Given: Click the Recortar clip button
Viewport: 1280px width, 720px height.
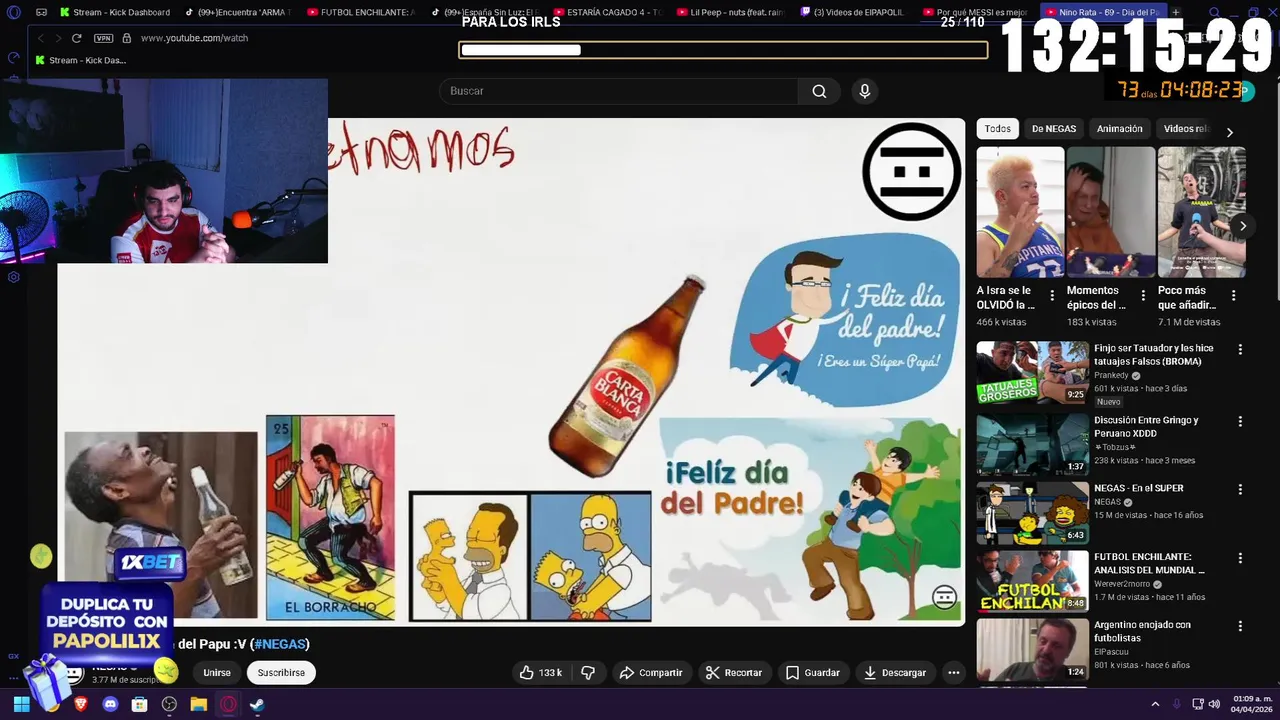Looking at the screenshot, I should pos(734,673).
